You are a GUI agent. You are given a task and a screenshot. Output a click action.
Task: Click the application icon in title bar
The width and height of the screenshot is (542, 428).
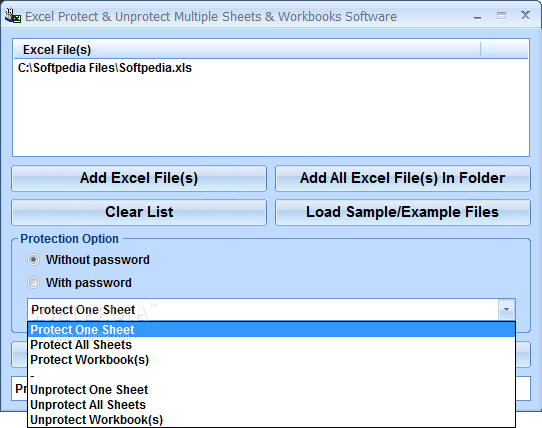click(x=13, y=16)
